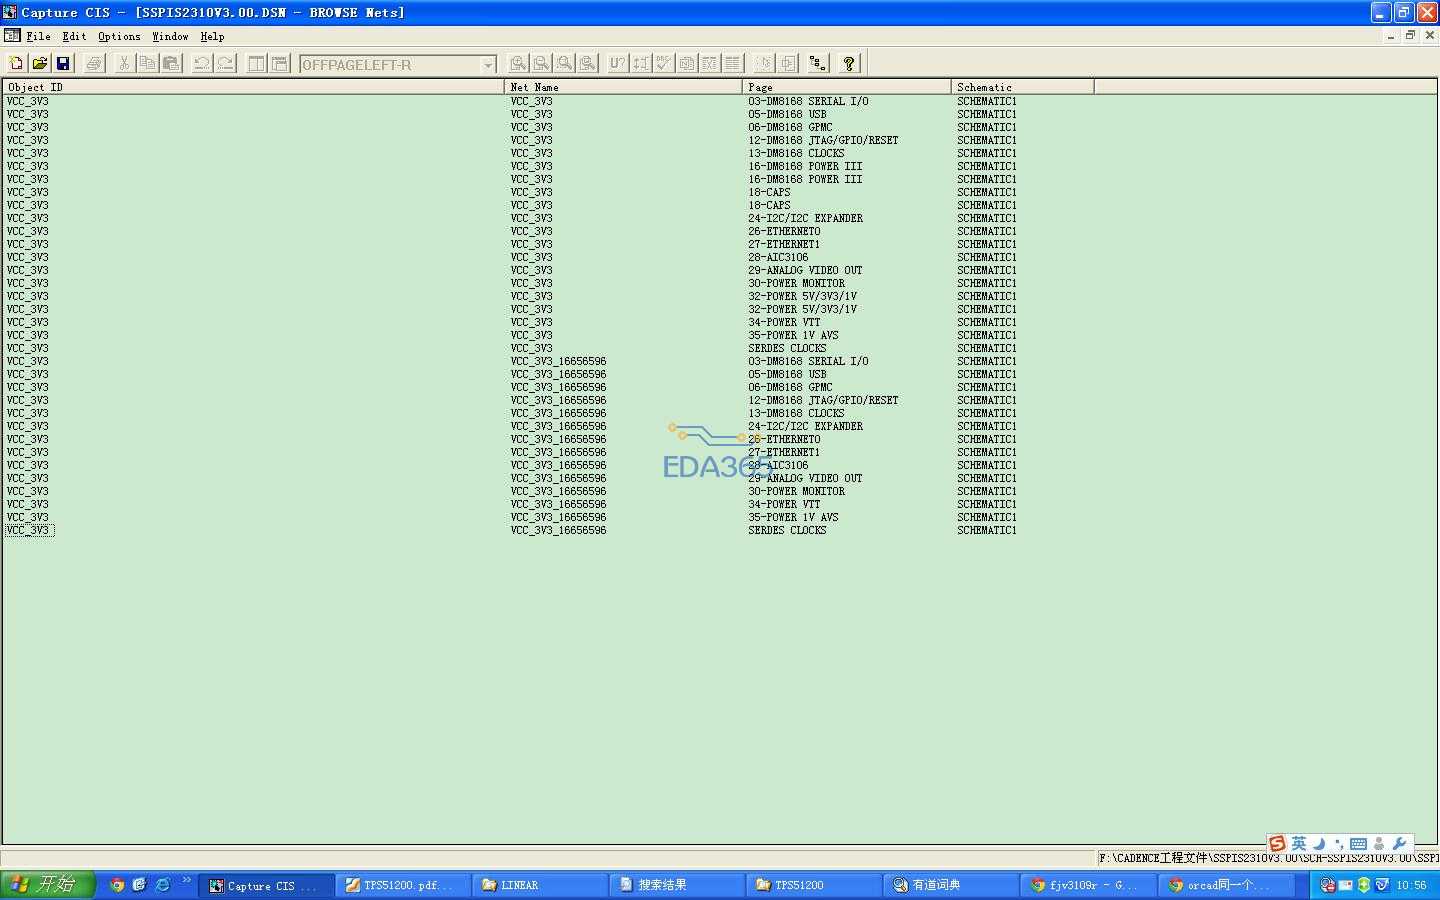Open a design file via the folder icon
This screenshot has height=900, width=1440.
39,64
